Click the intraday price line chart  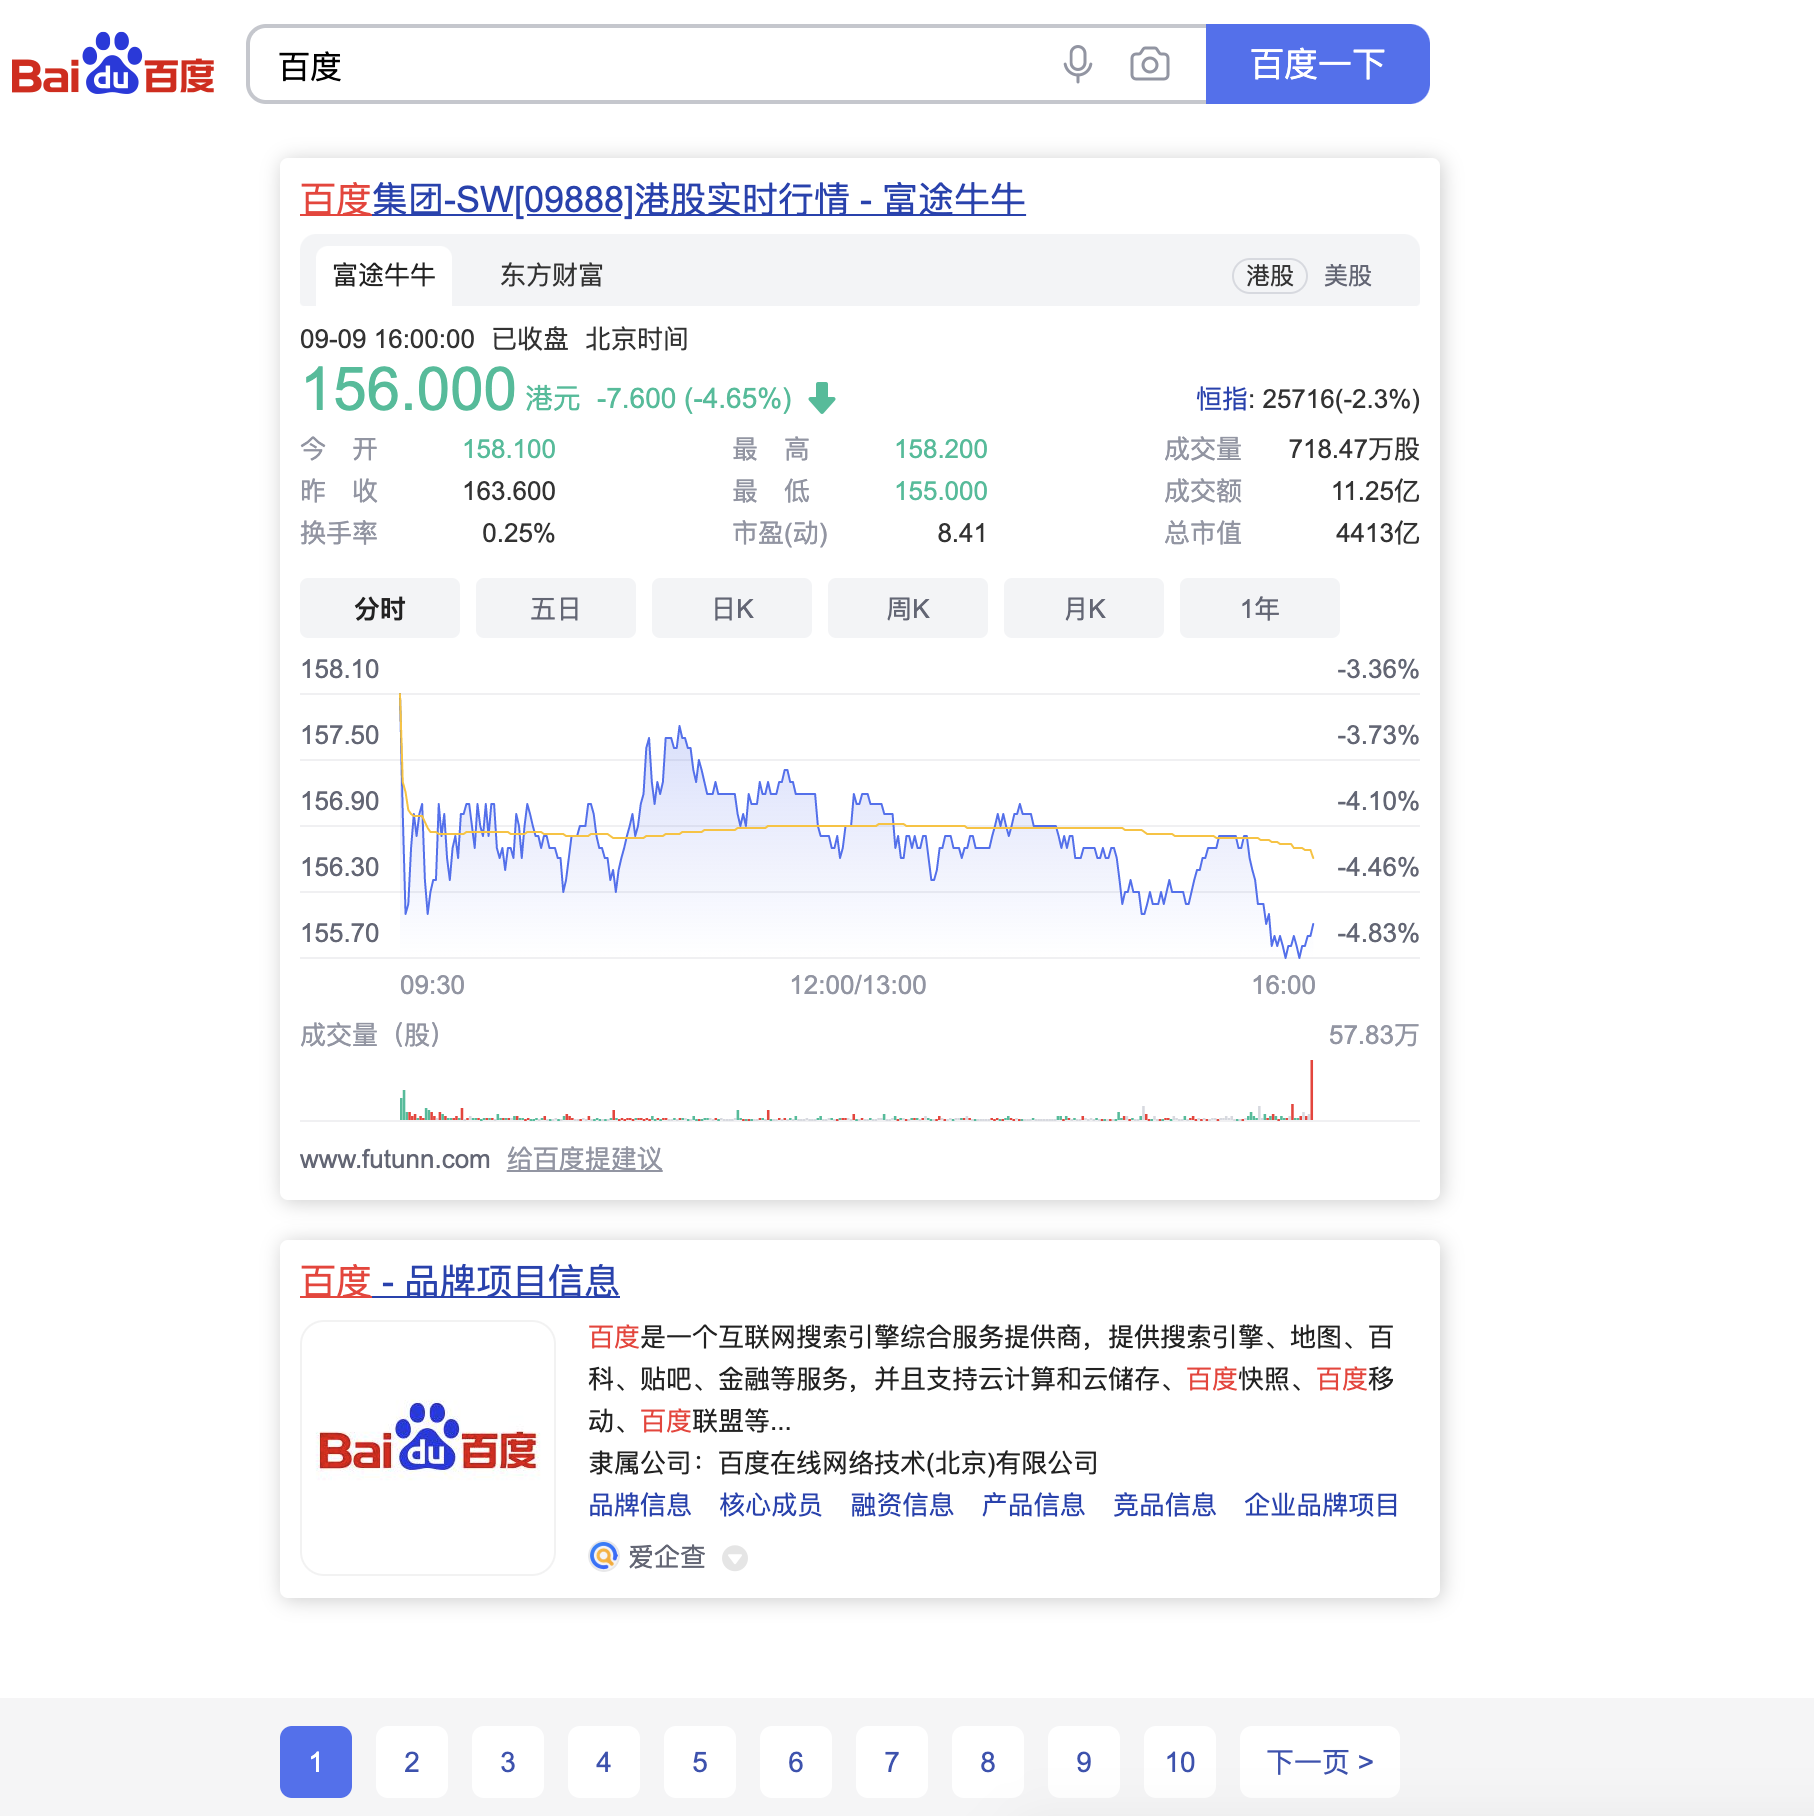(x=857, y=825)
